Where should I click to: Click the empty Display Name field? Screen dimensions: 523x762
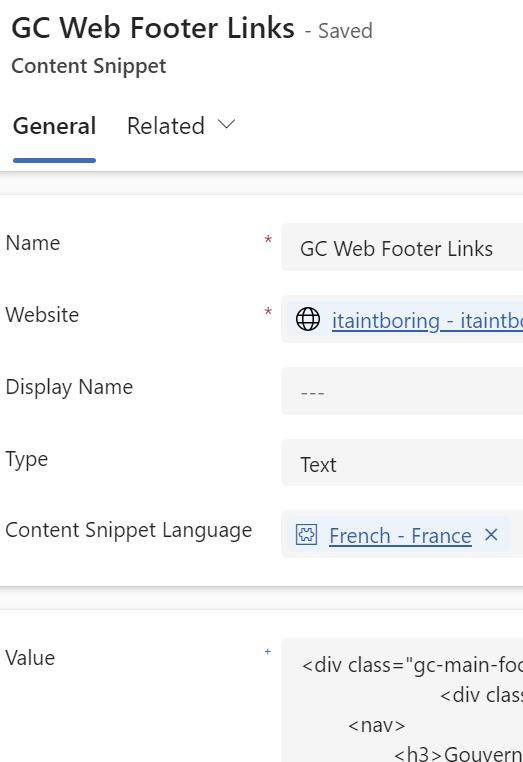pyautogui.click(x=402, y=391)
